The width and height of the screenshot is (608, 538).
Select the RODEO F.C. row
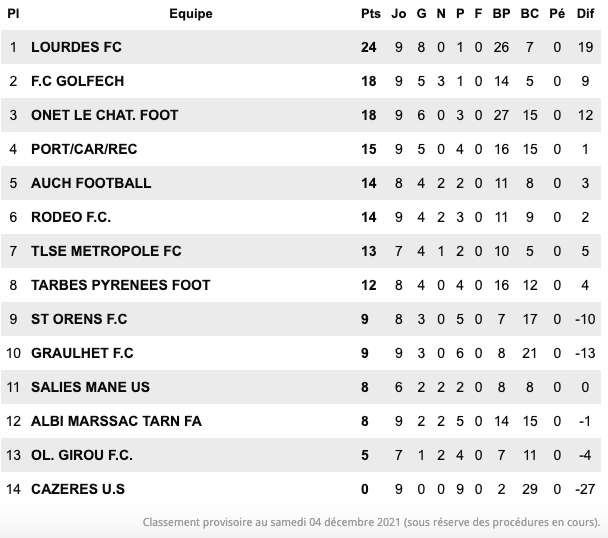click(x=72, y=217)
